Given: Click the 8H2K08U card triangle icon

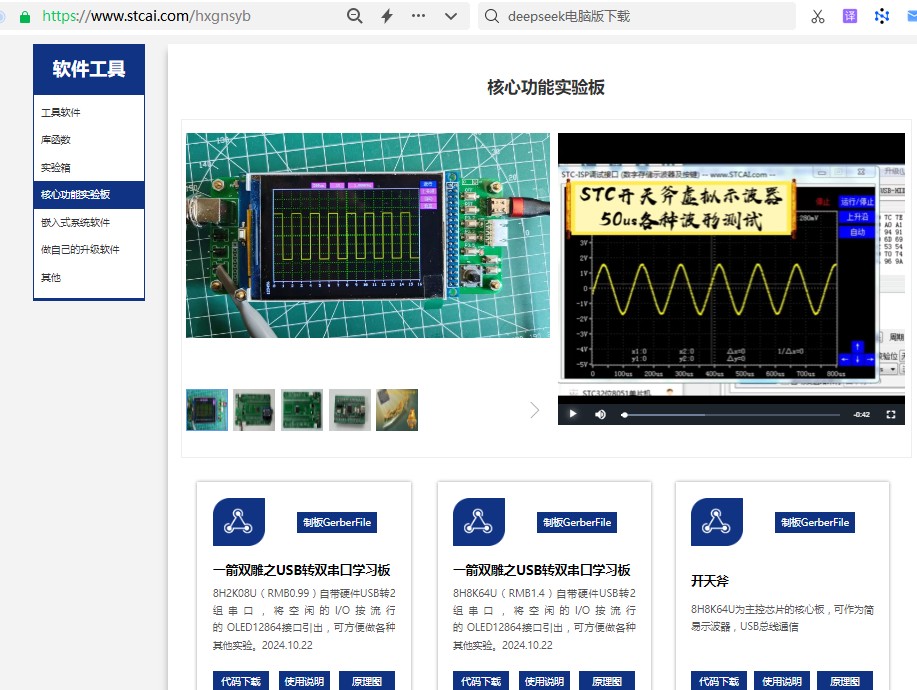Looking at the screenshot, I should tap(239, 522).
